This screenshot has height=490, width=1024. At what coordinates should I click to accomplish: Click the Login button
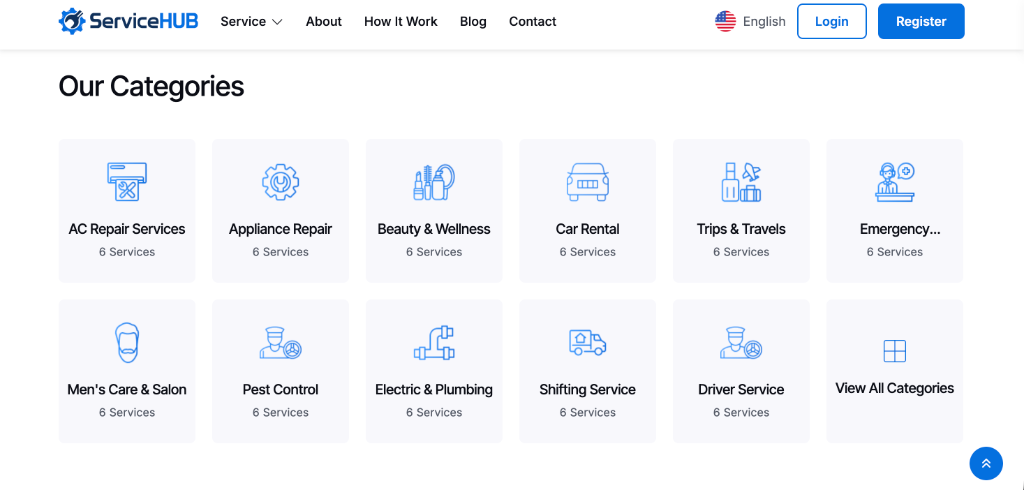click(x=831, y=22)
